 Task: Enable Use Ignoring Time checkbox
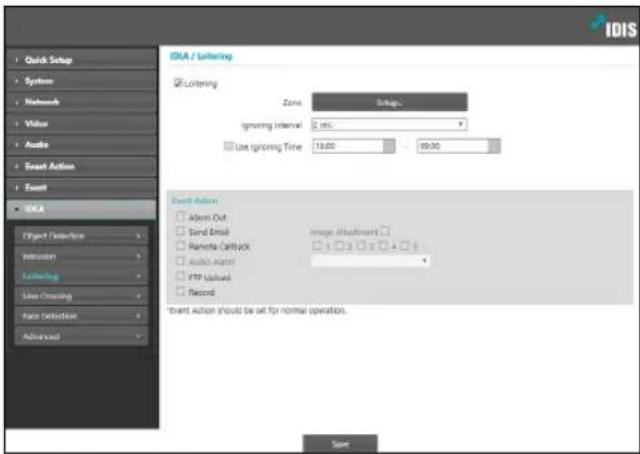point(228,146)
